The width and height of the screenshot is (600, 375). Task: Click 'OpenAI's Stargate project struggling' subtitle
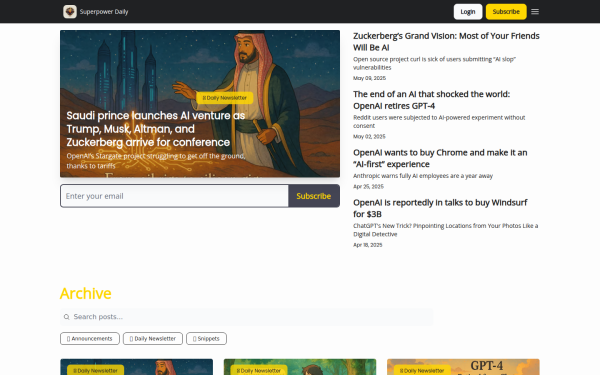point(156,161)
